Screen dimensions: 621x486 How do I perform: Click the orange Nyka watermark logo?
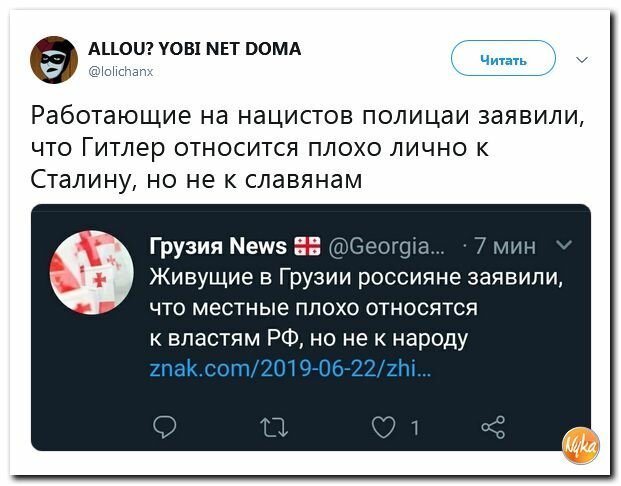581,446
